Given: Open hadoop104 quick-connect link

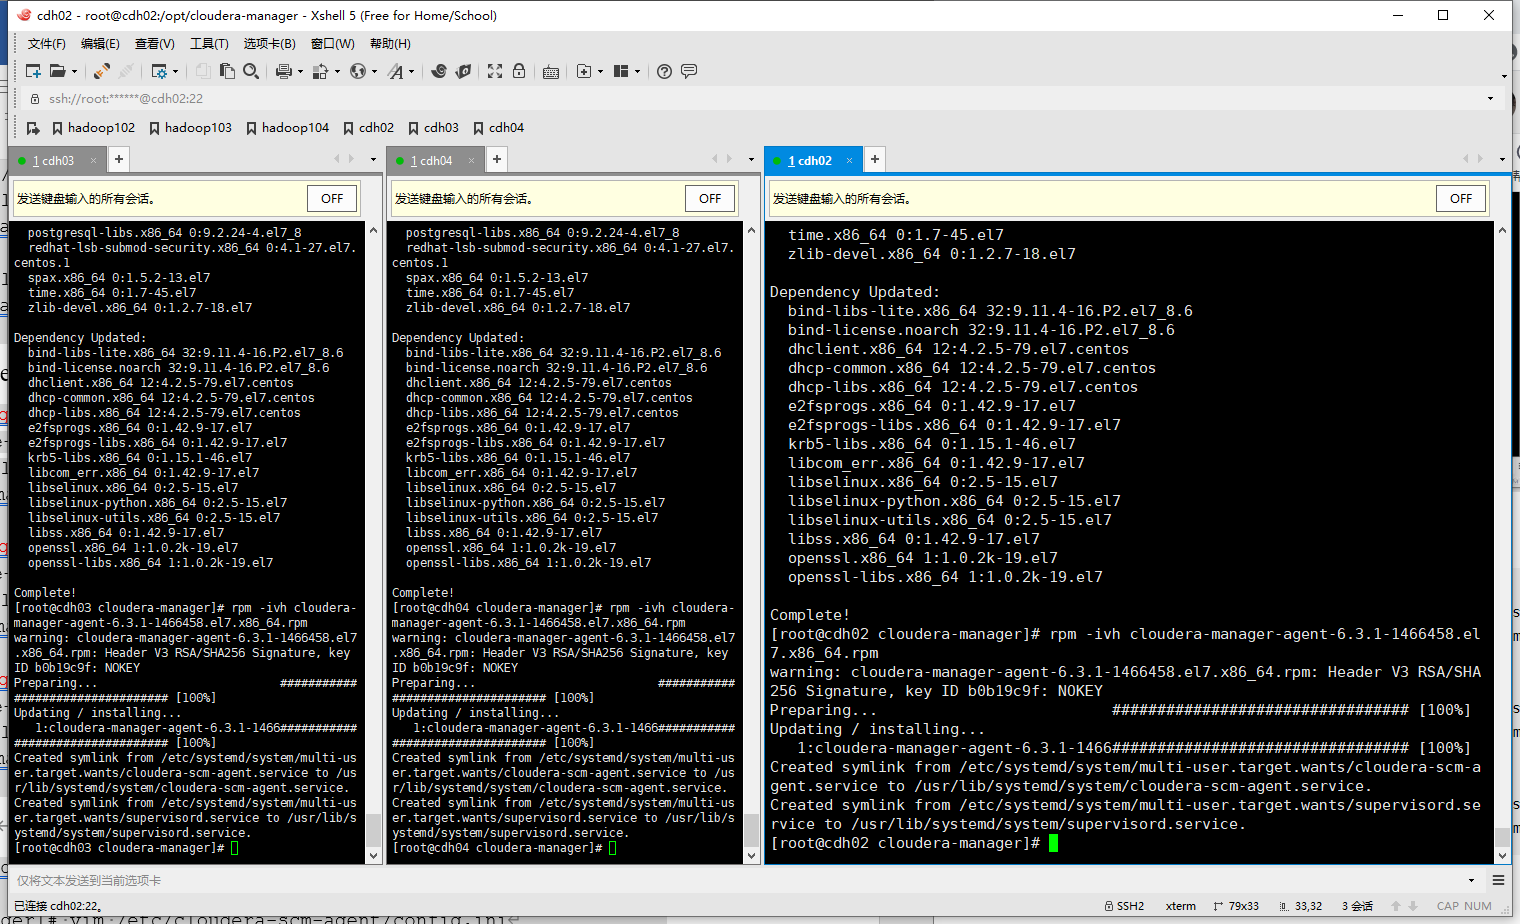Looking at the screenshot, I should tap(287, 128).
